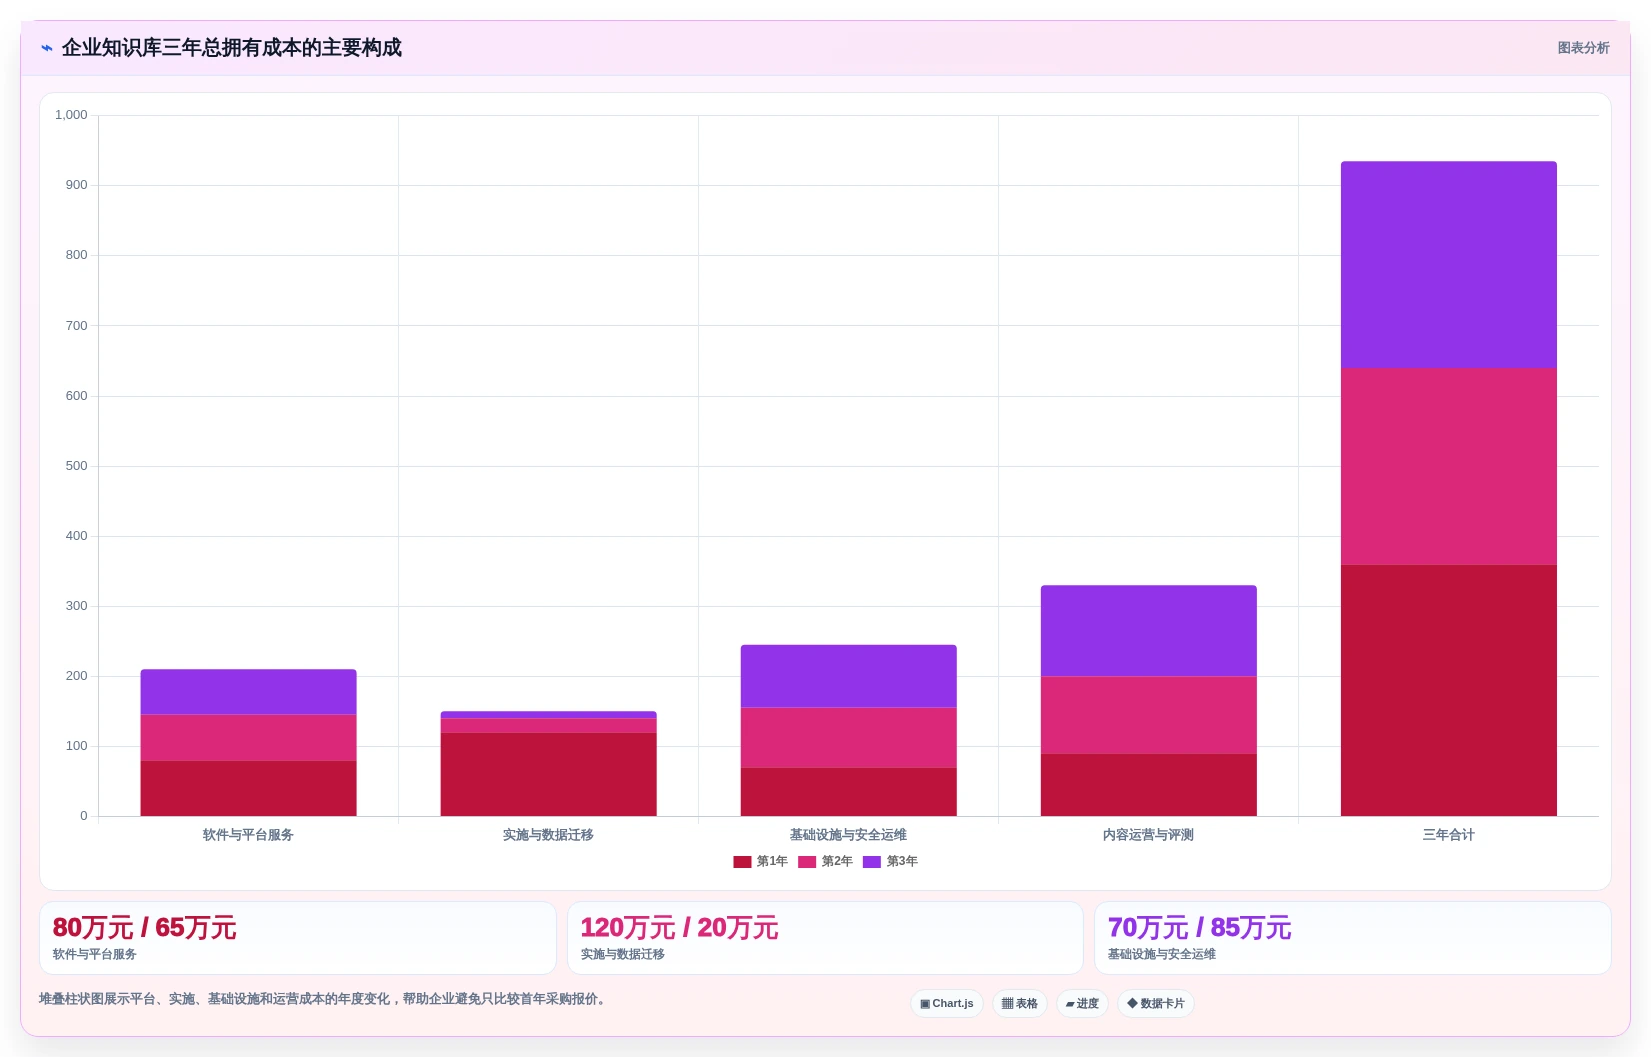Click the 80万元 / 65万元 stat value
The height and width of the screenshot is (1057, 1651).
point(144,928)
